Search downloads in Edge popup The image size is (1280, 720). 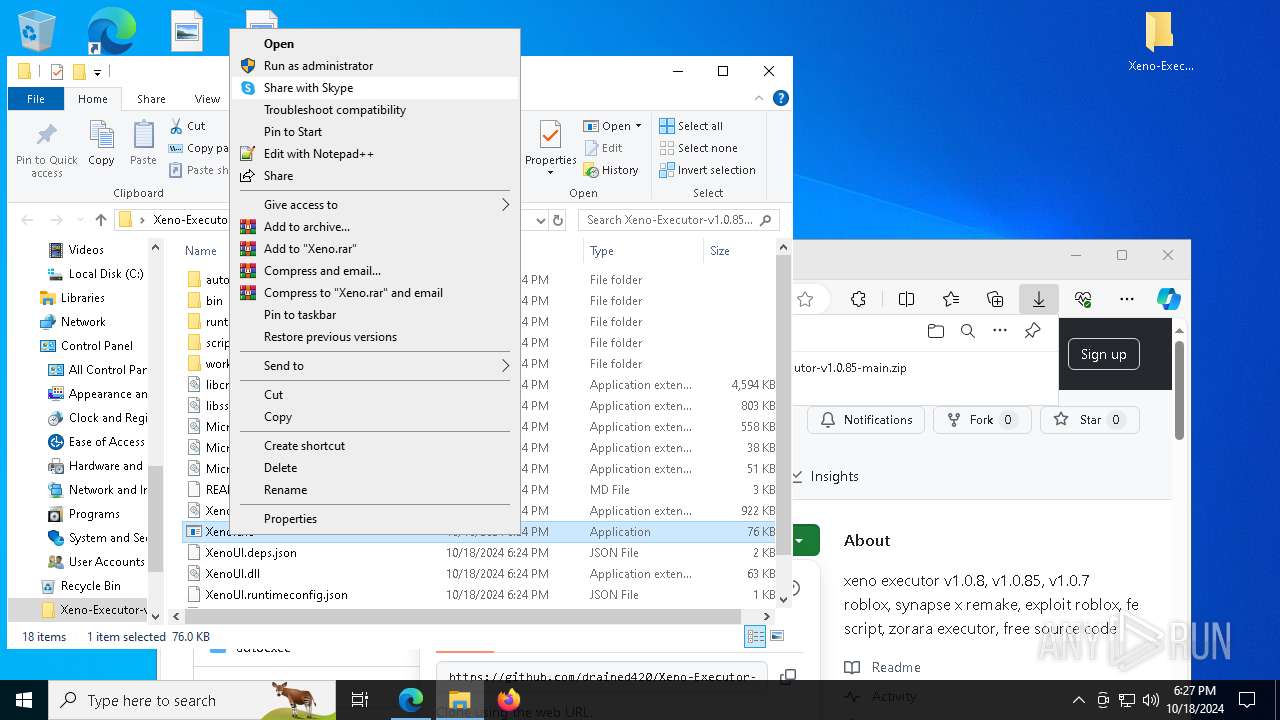(968, 331)
